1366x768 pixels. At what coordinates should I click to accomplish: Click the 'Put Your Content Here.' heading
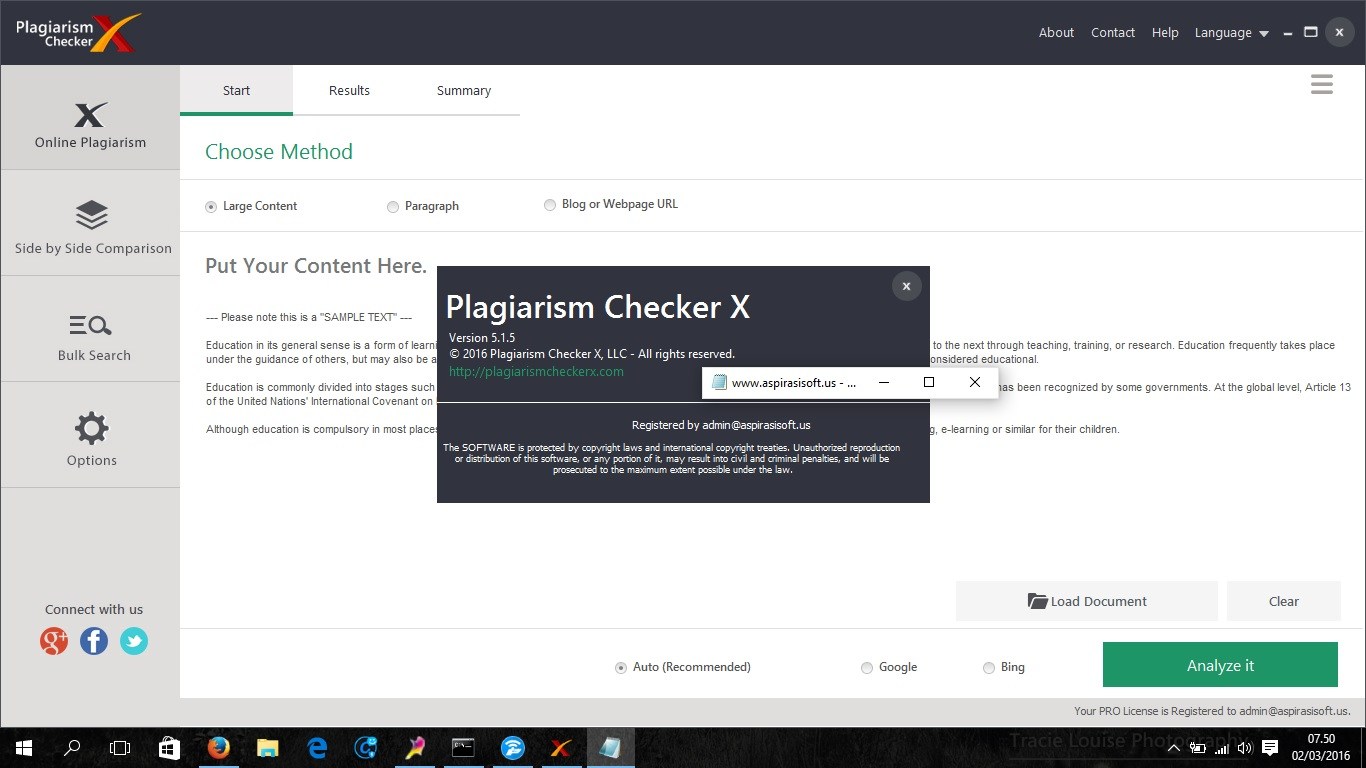click(316, 266)
